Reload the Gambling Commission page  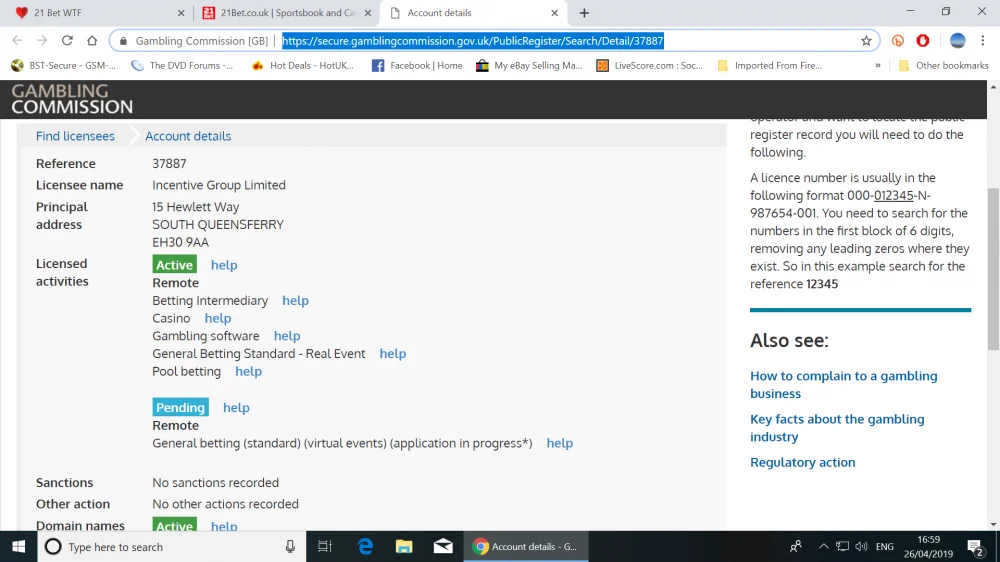(67, 40)
